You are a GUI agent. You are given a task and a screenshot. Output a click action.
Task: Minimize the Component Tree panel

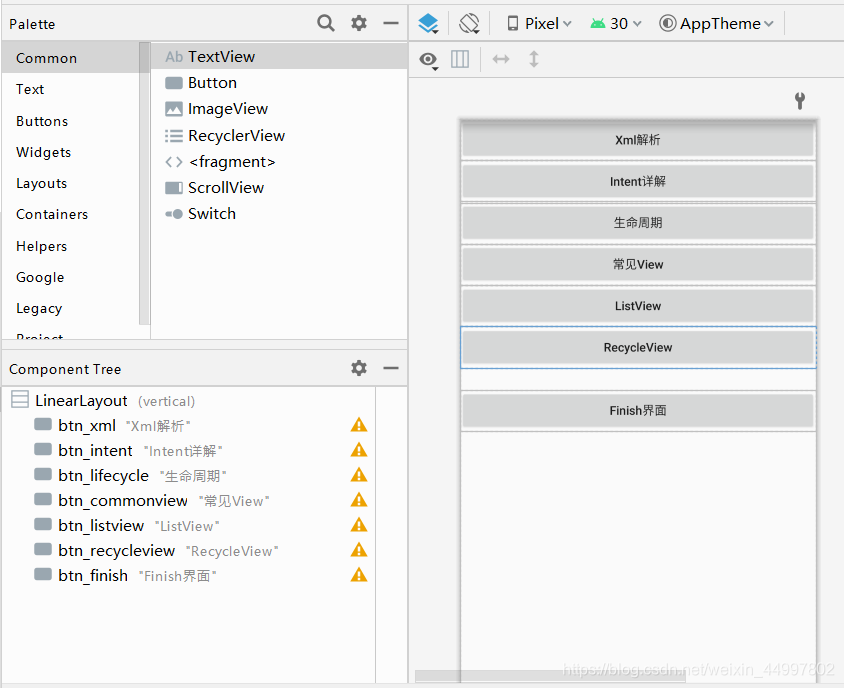391,368
